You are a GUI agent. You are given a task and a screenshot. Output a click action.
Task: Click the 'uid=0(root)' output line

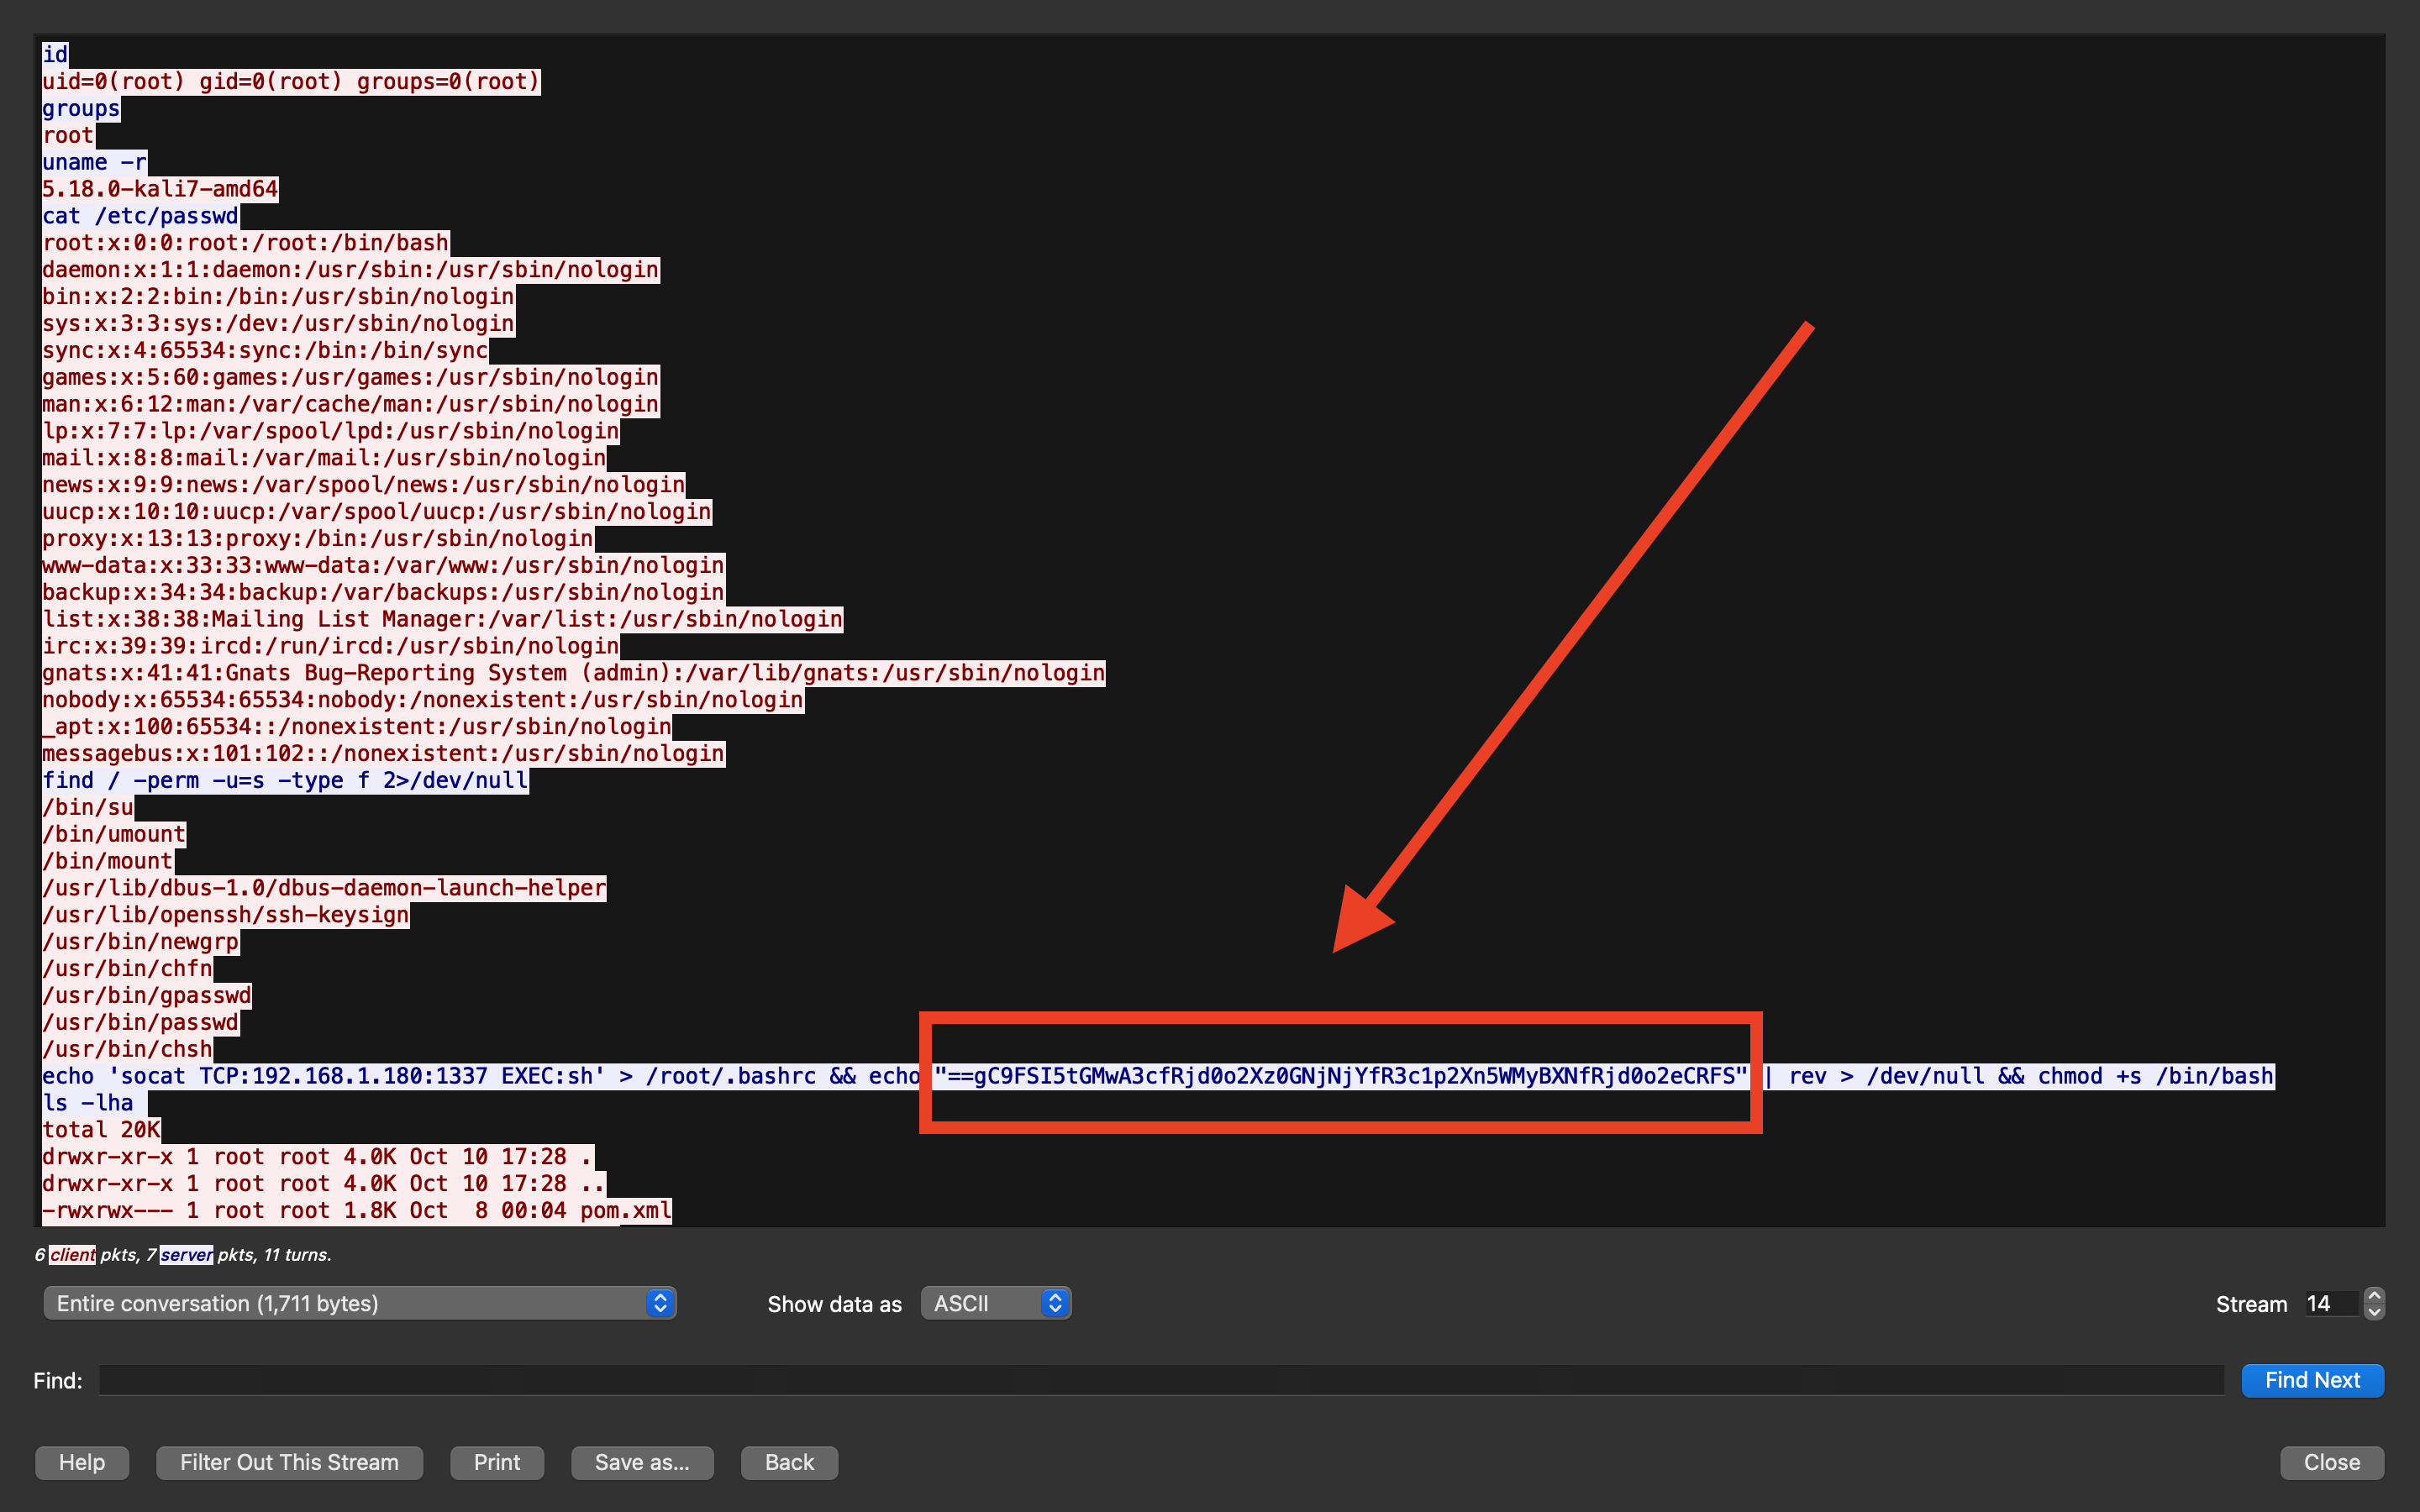point(290,82)
